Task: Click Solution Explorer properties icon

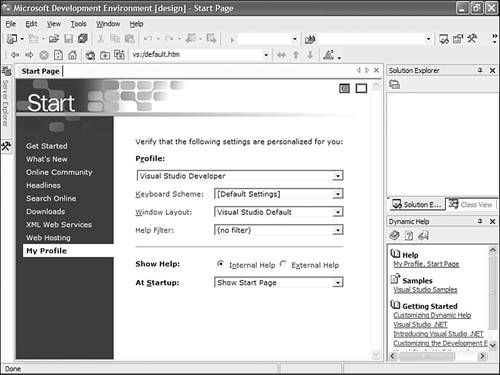Action: [x=395, y=85]
